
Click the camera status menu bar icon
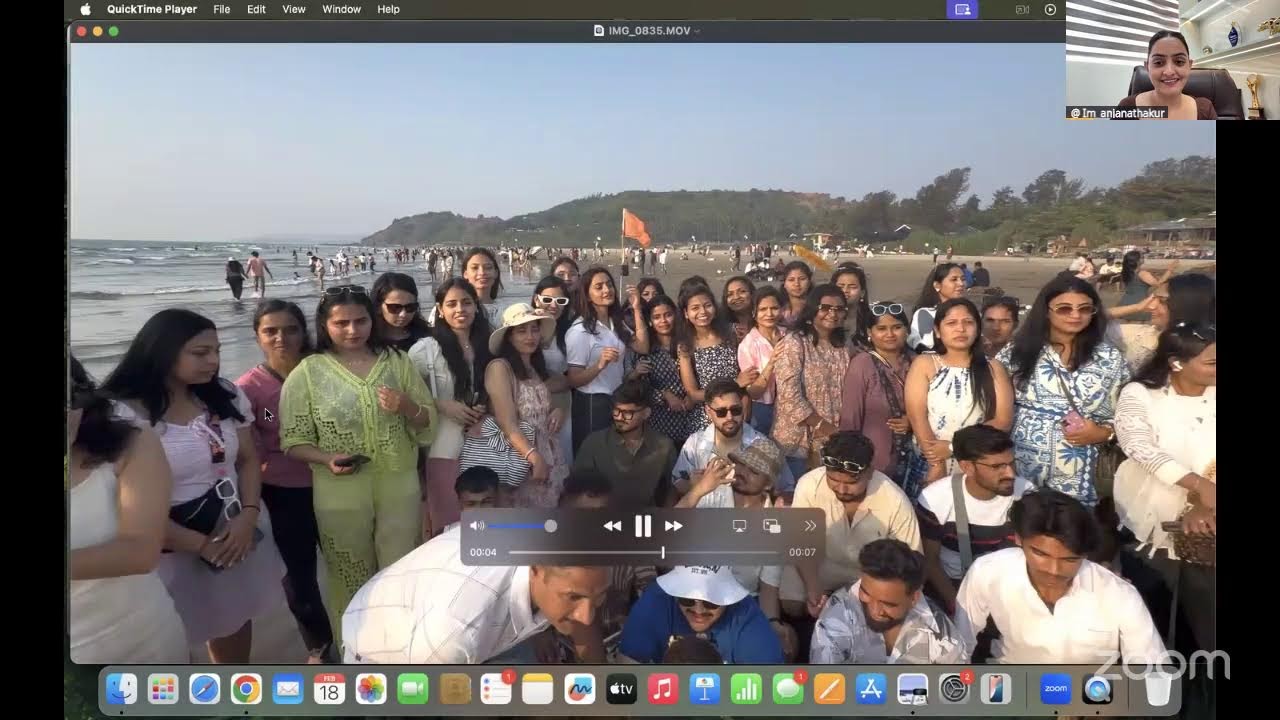(x=1022, y=9)
